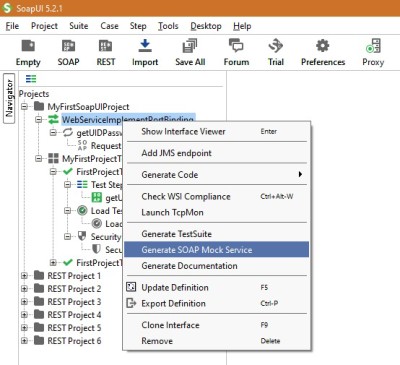
Task: Click the REST Project 6 folder icon
Action: coord(39,340)
